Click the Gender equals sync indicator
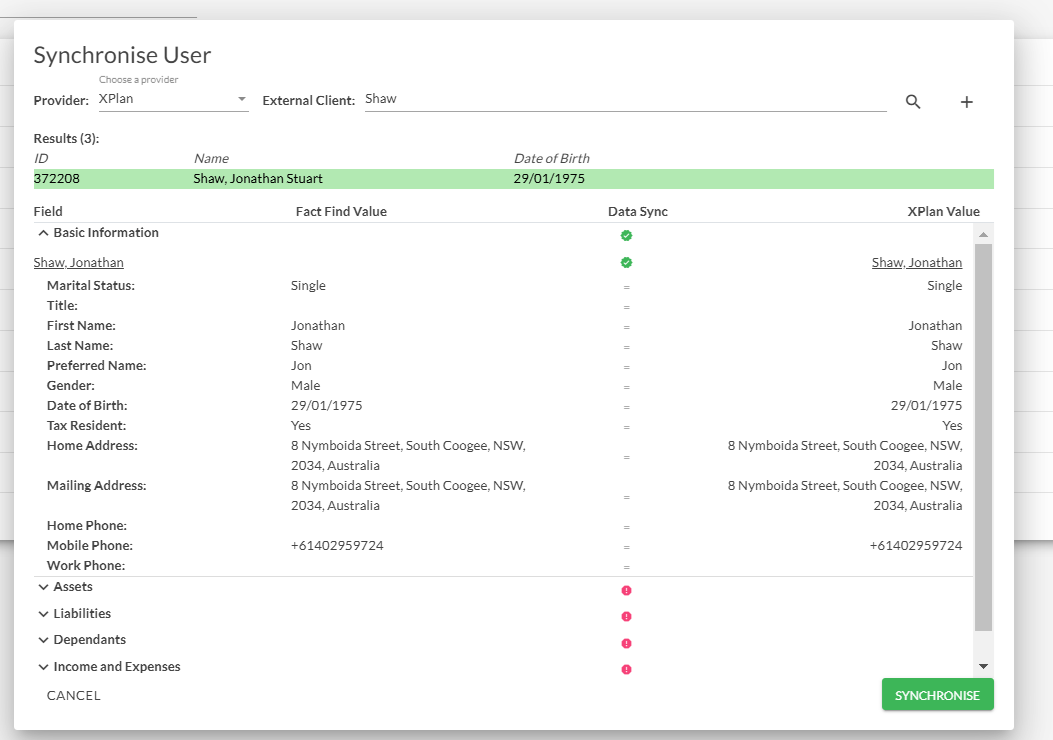 626,387
